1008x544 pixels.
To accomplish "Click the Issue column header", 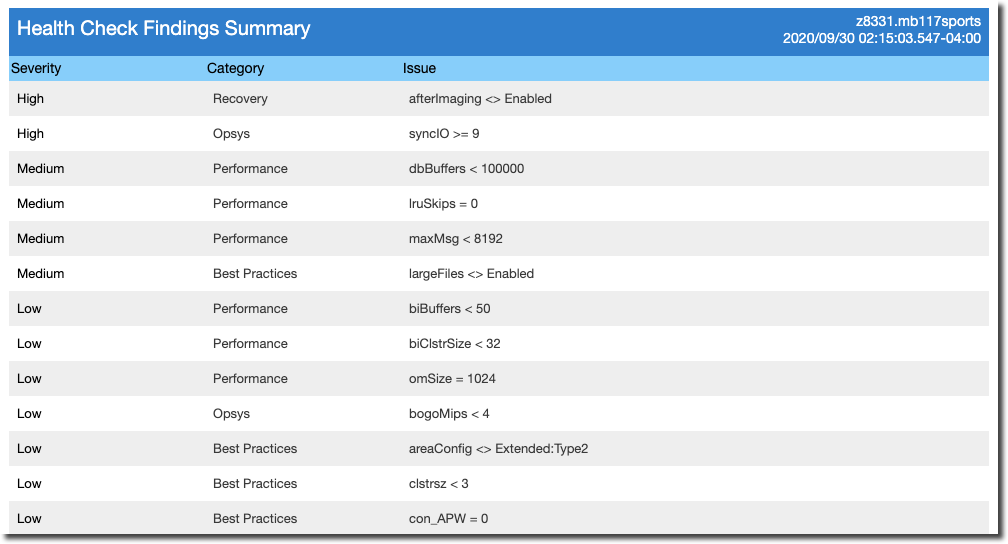I will tap(419, 68).
